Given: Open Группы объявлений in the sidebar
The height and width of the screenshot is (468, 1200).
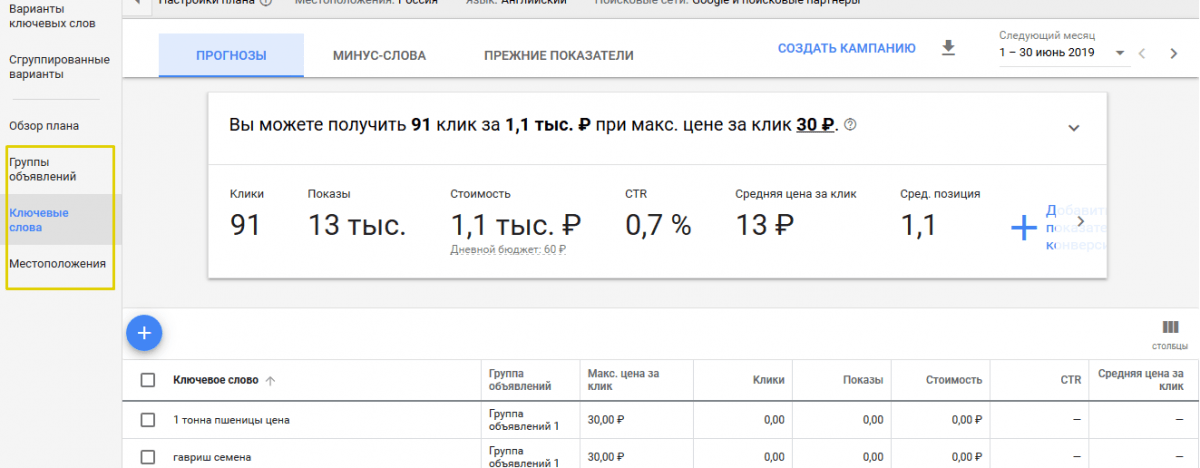Looking at the screenshot, I should tap(43, 169).
